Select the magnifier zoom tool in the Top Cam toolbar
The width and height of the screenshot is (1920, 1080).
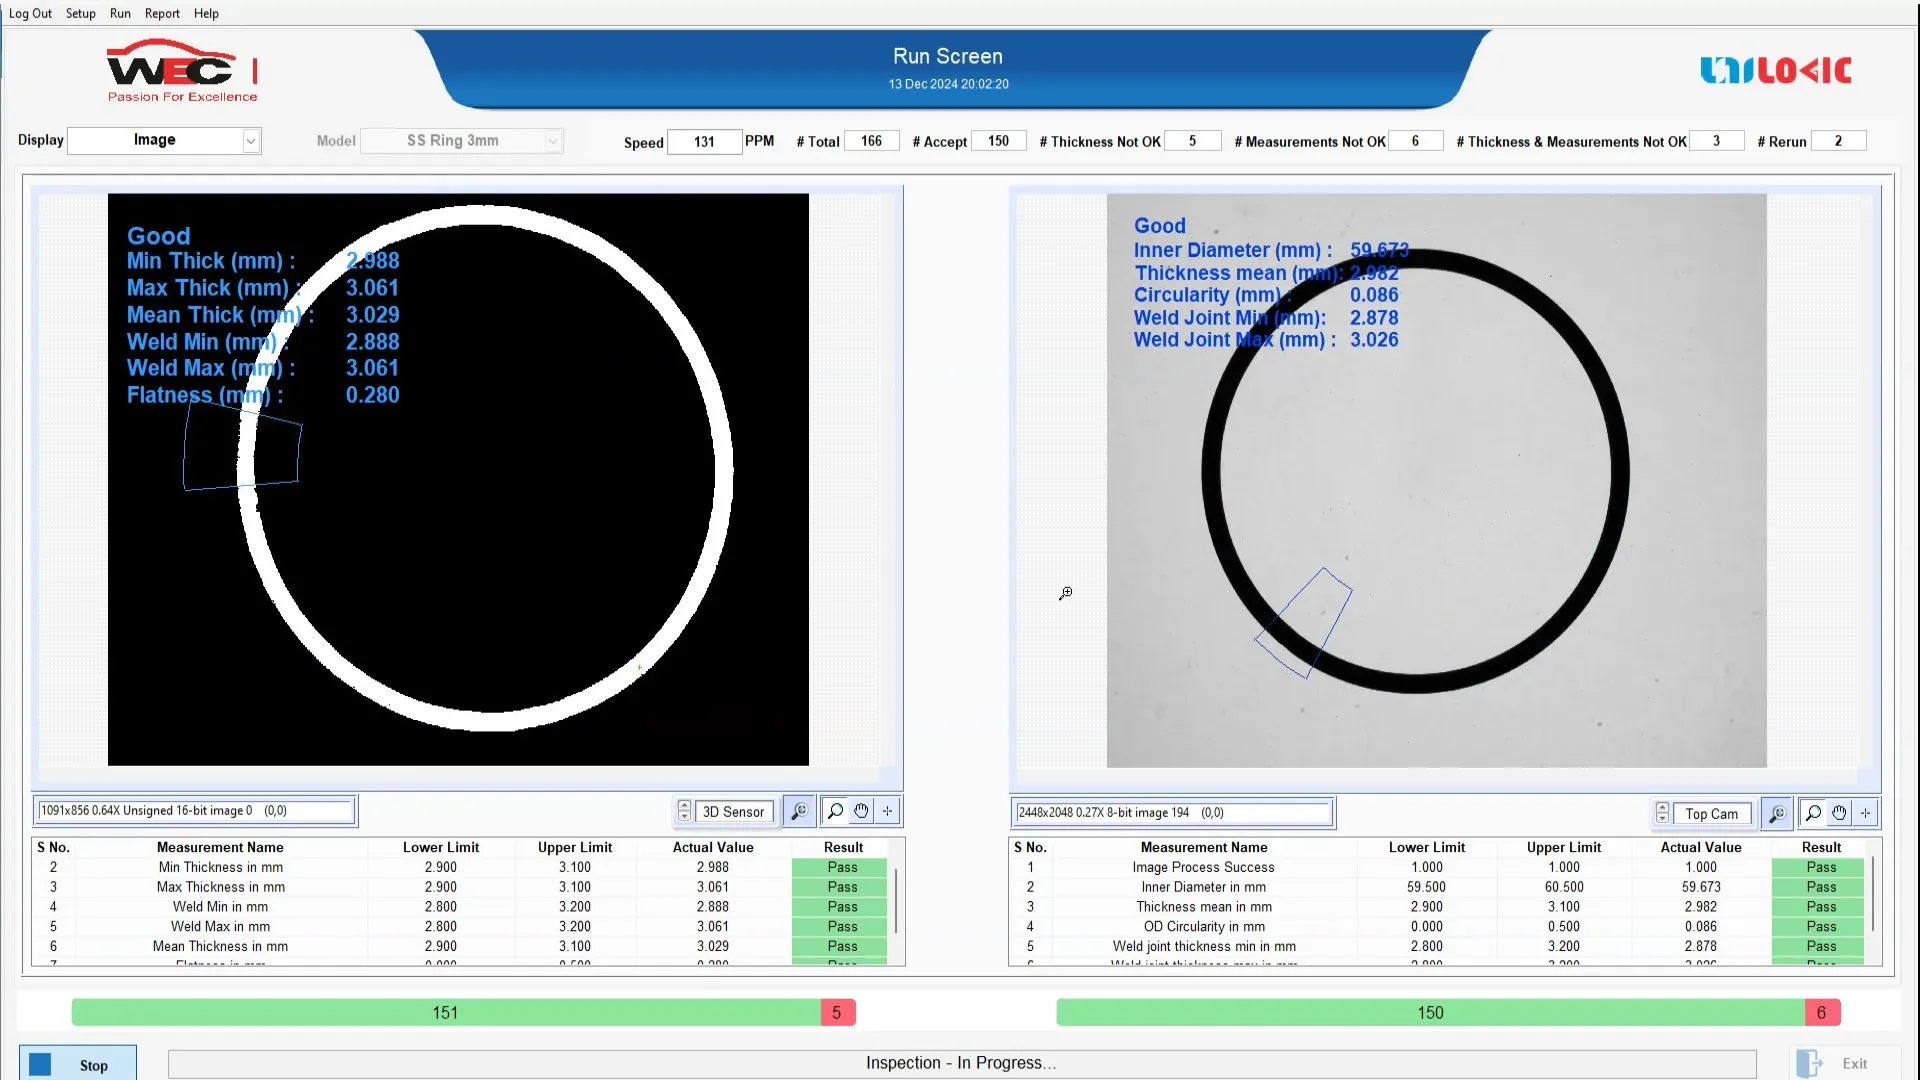(1813, 813)
